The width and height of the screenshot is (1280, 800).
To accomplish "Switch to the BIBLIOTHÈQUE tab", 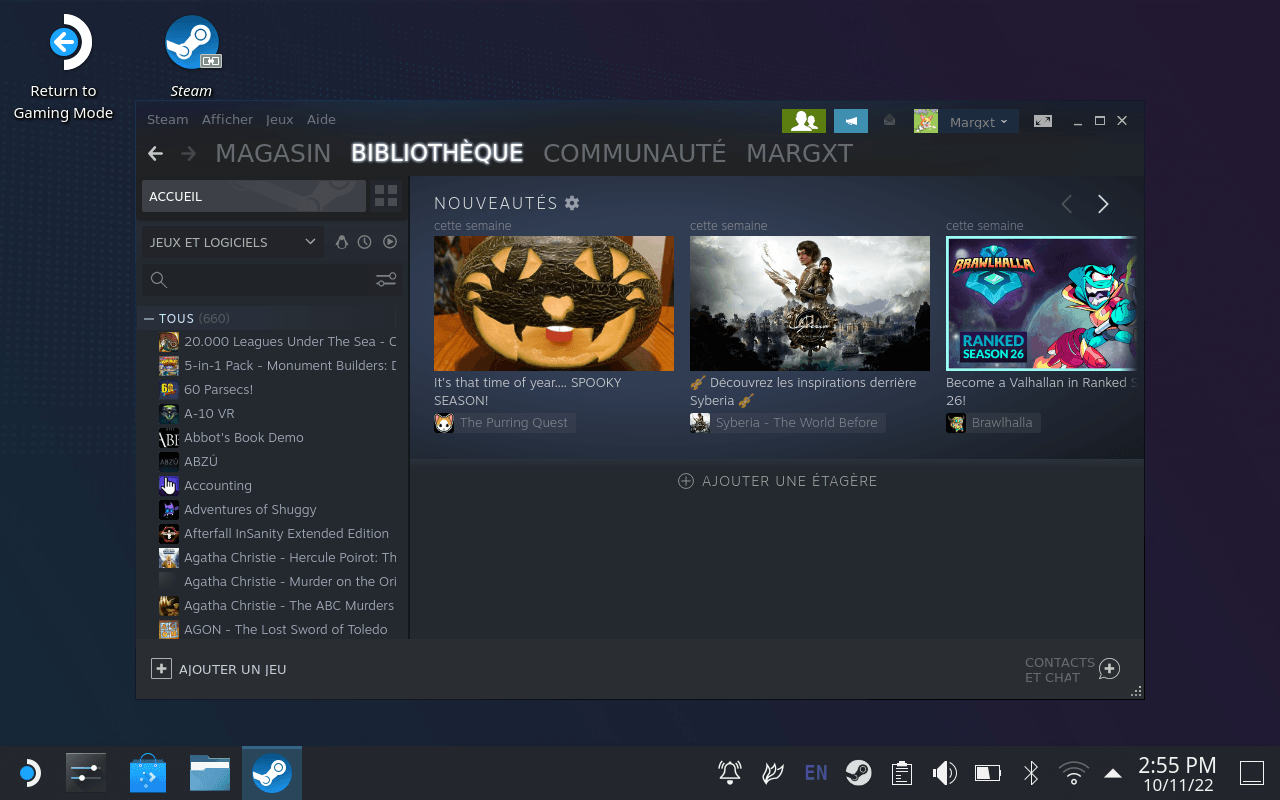I will click(437, 153).
